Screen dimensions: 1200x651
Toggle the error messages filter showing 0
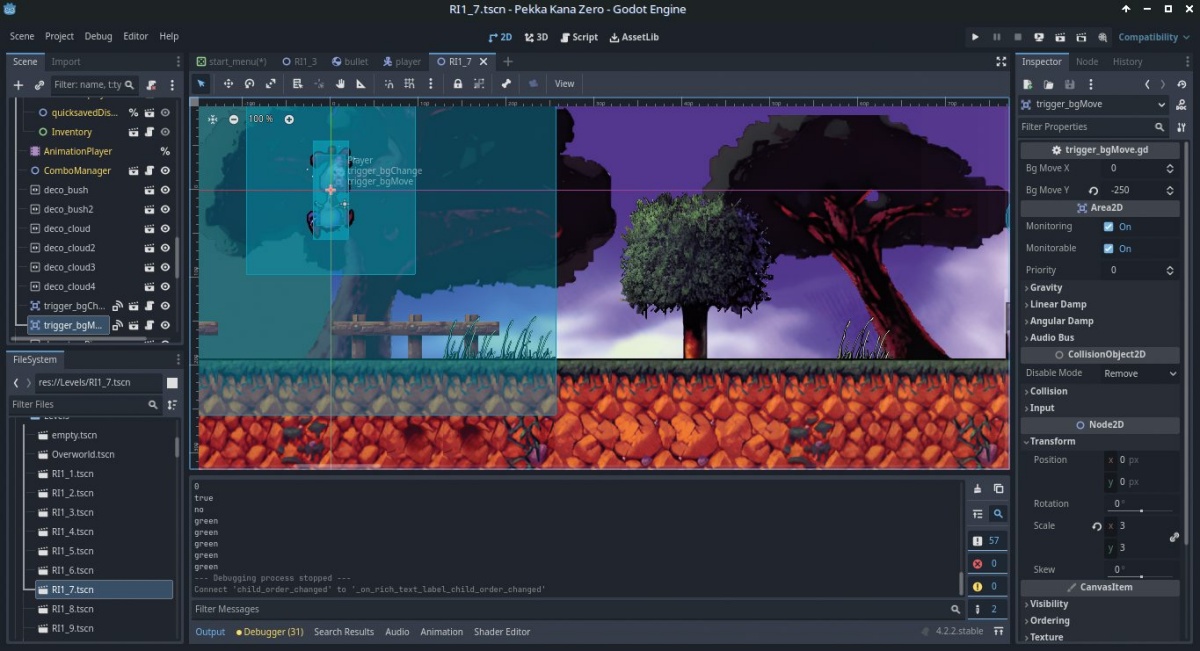(x=987, y=563)
